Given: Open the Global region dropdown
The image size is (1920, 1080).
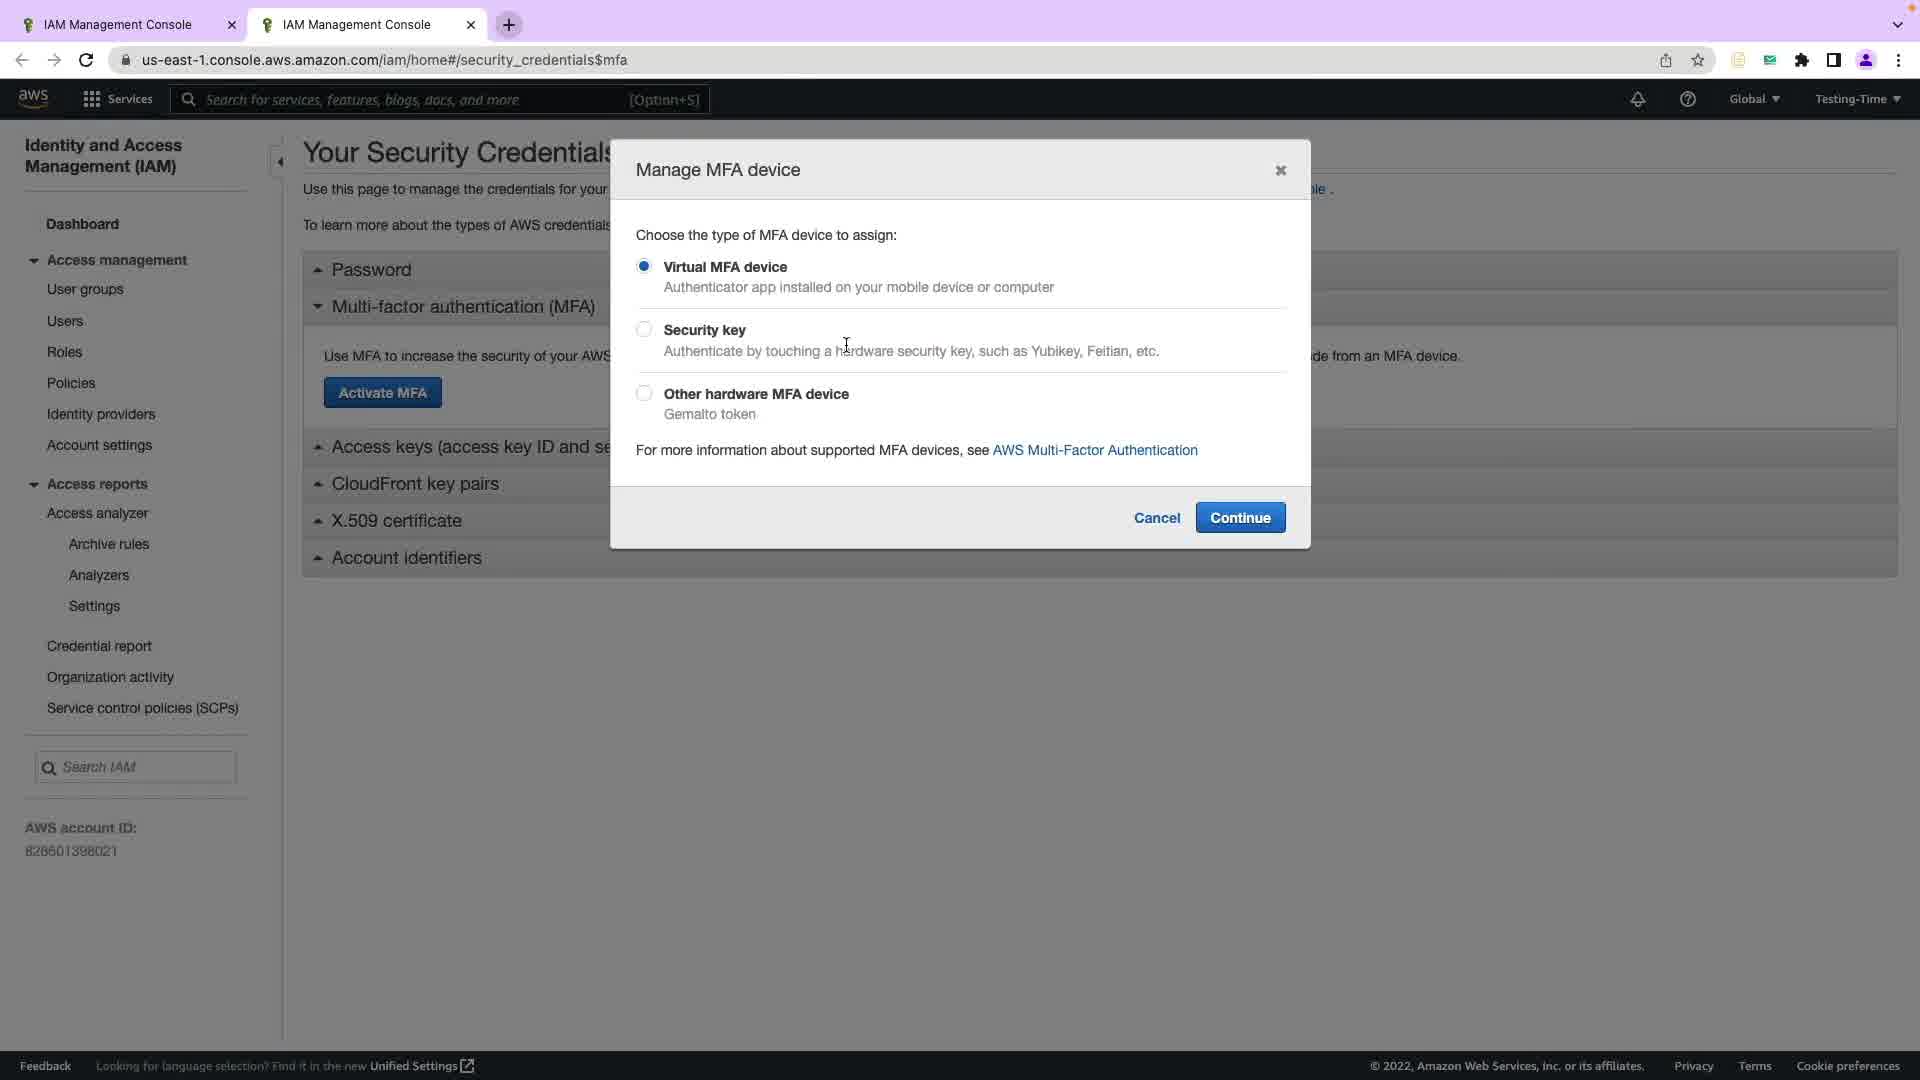Looking at the screenshot, I should point(1754,99).
